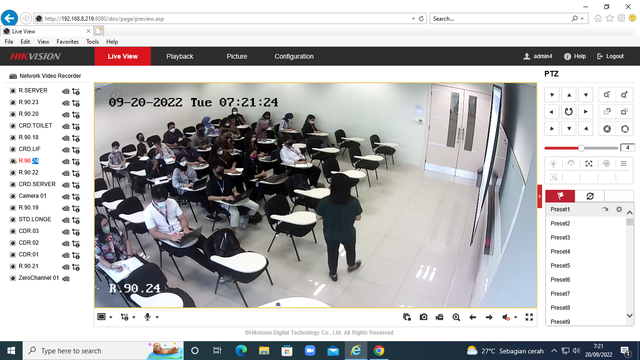Switch to Patrol tab icon
This screenshot has height=360, width=640.
point(590,196)
